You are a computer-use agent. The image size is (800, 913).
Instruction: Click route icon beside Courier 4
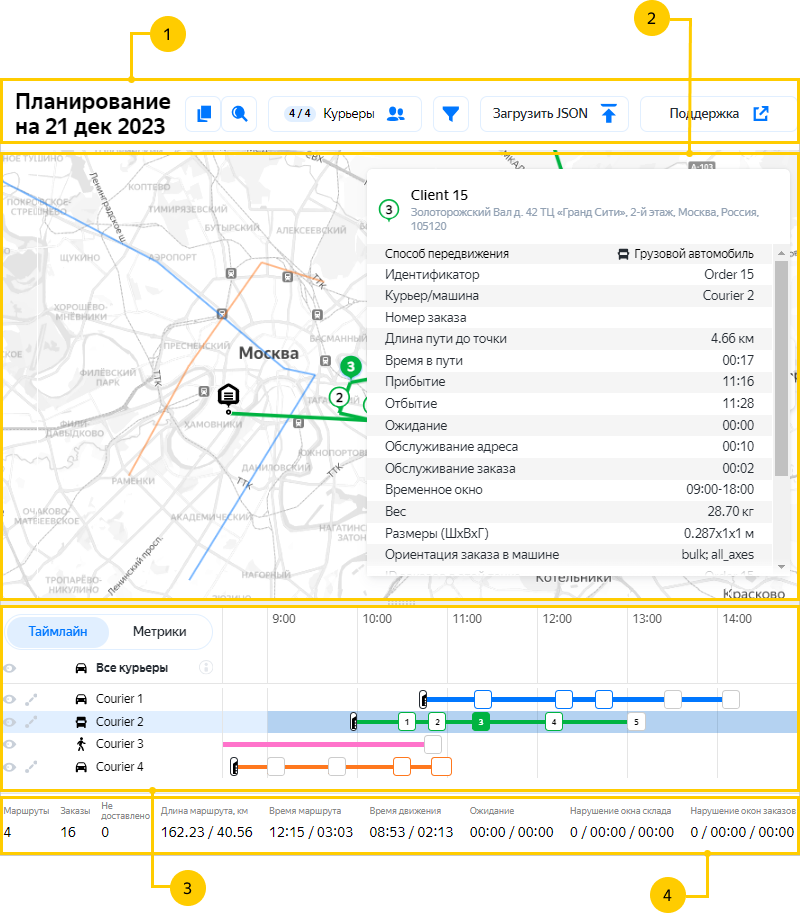[x=32, y=767]
